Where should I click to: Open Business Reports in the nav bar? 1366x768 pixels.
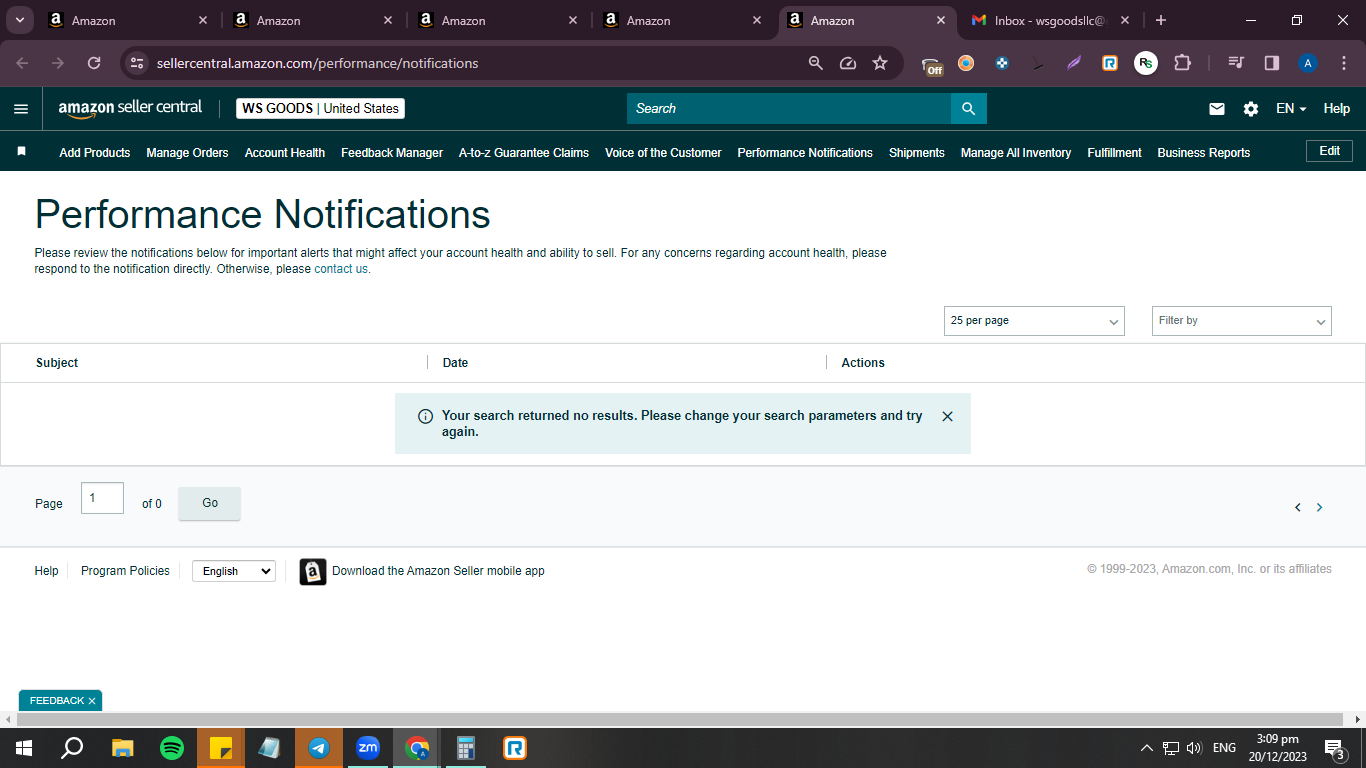pyautogui.click(x=1204, y=153)
